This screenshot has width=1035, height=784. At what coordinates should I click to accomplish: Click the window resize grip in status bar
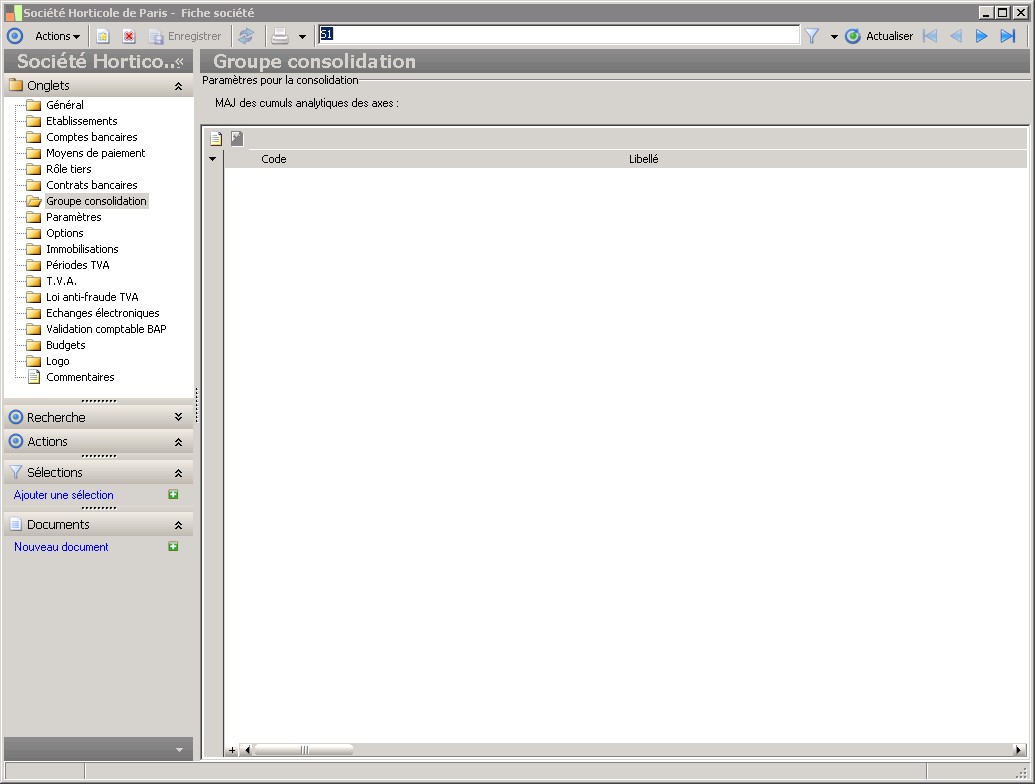pos(1022,771)
